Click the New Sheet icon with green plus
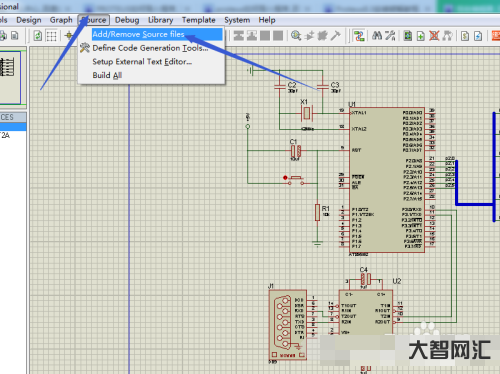The width and height of the screenshot is (500, 374). pos(421,36)
